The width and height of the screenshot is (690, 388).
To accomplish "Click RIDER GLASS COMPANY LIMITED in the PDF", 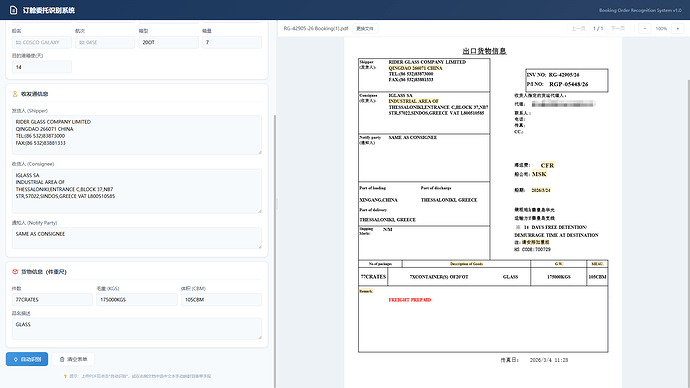I will (427, 62).
